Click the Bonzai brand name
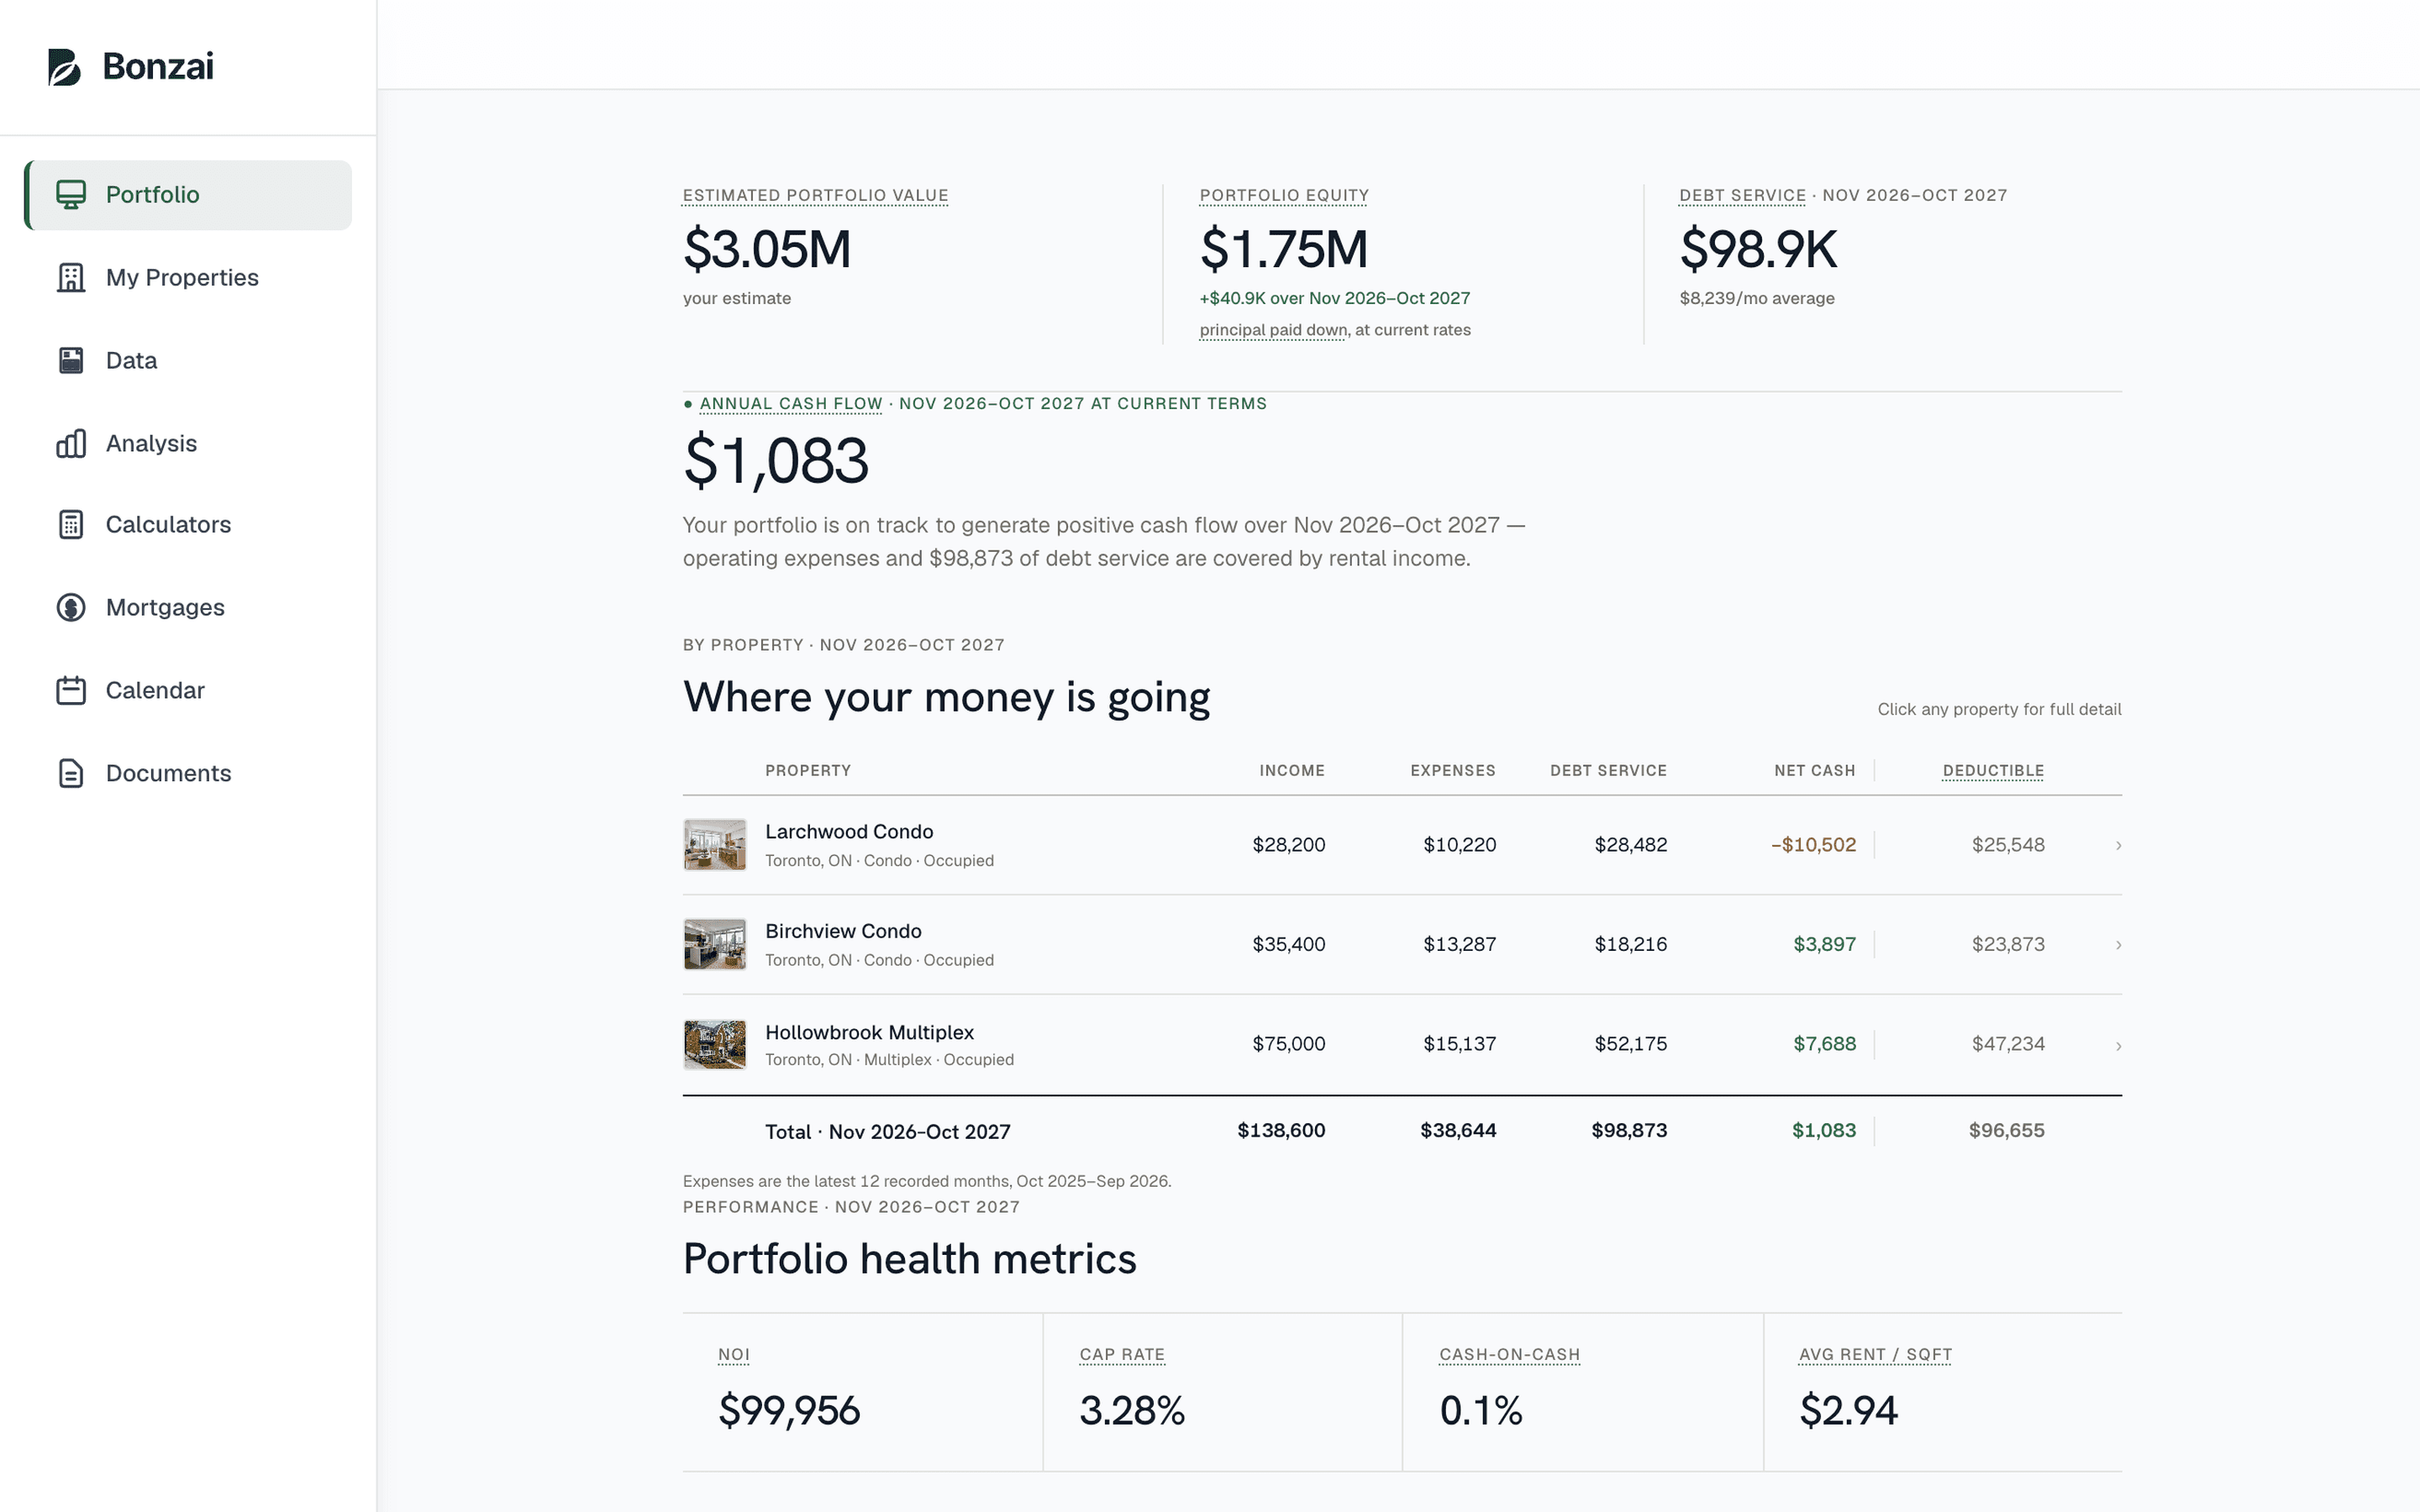The image size is (2420, 1512). pos(158,66)
